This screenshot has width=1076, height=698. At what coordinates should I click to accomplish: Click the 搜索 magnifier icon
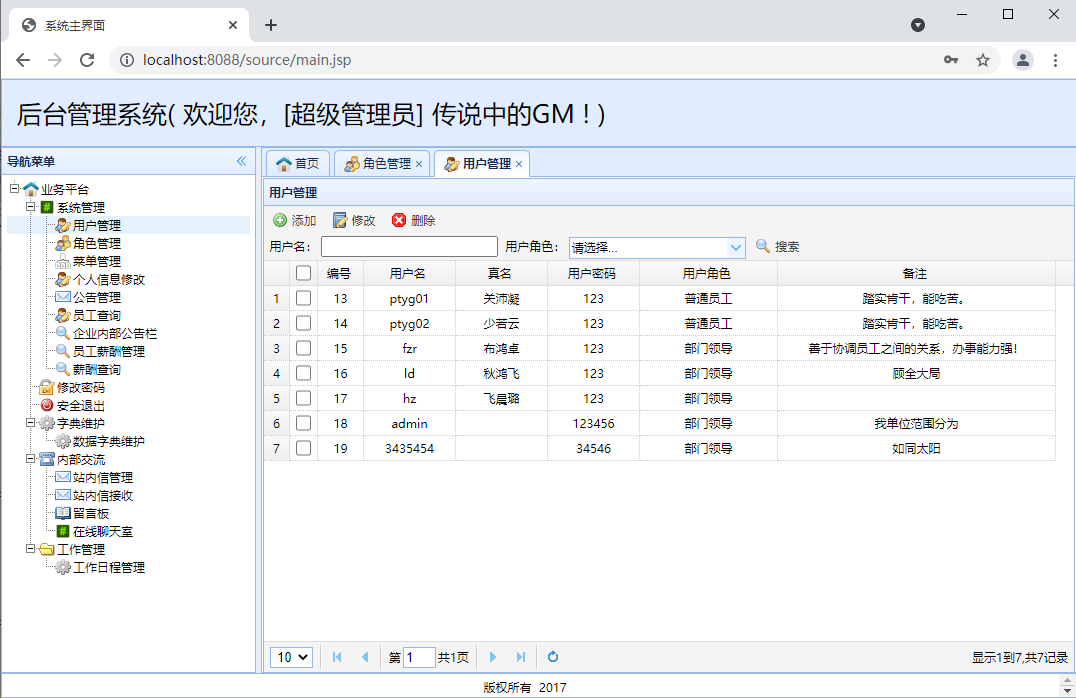tap(762, 246)
